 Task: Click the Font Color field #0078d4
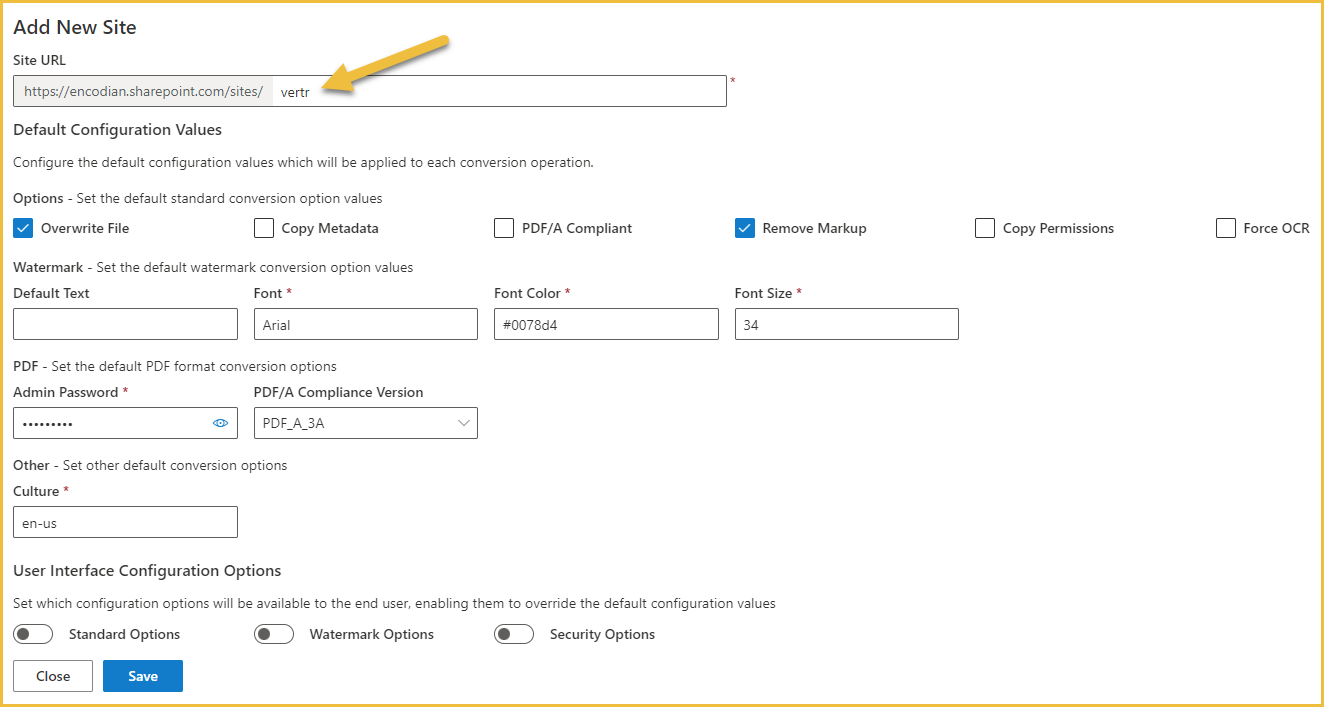click(x=606, y=324)
